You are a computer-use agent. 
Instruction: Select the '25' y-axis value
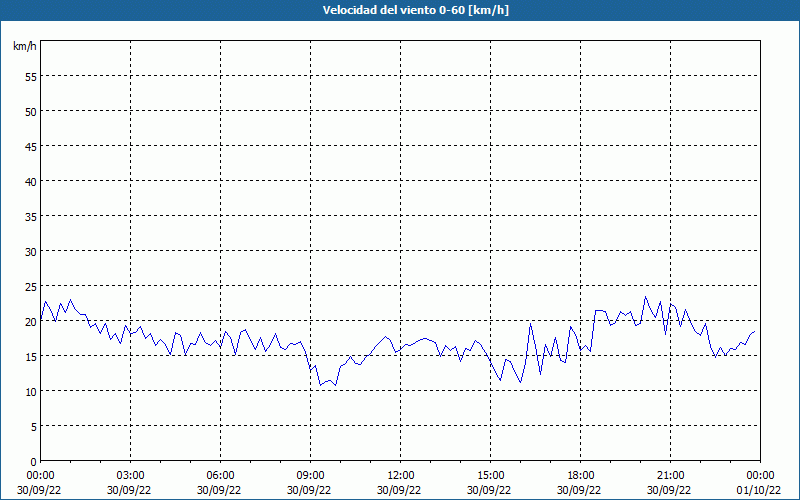(x=31, y=287)
